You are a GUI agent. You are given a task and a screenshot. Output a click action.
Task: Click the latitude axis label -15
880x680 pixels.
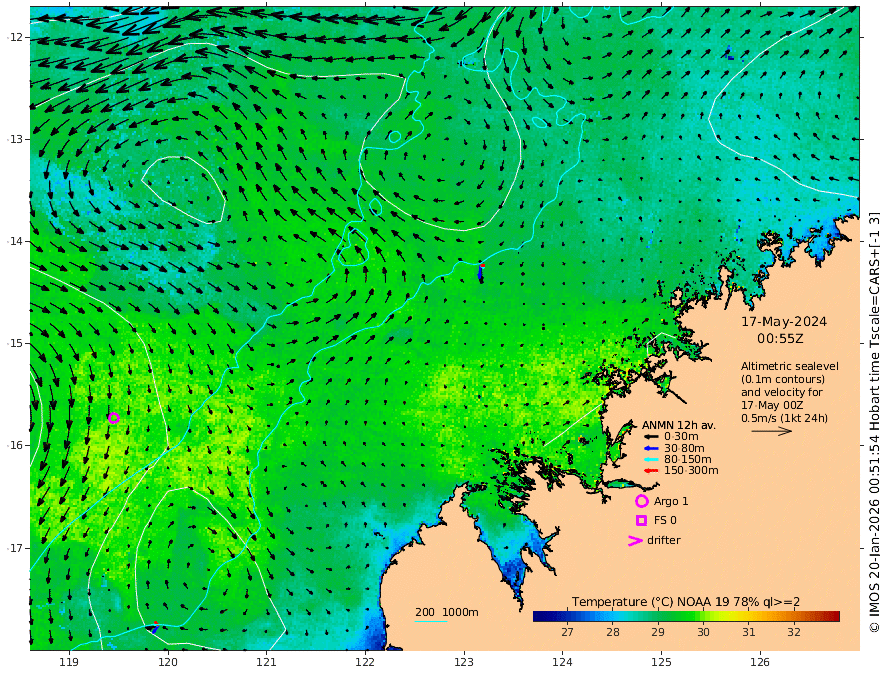pyautogui.click(x=16, y=343)
